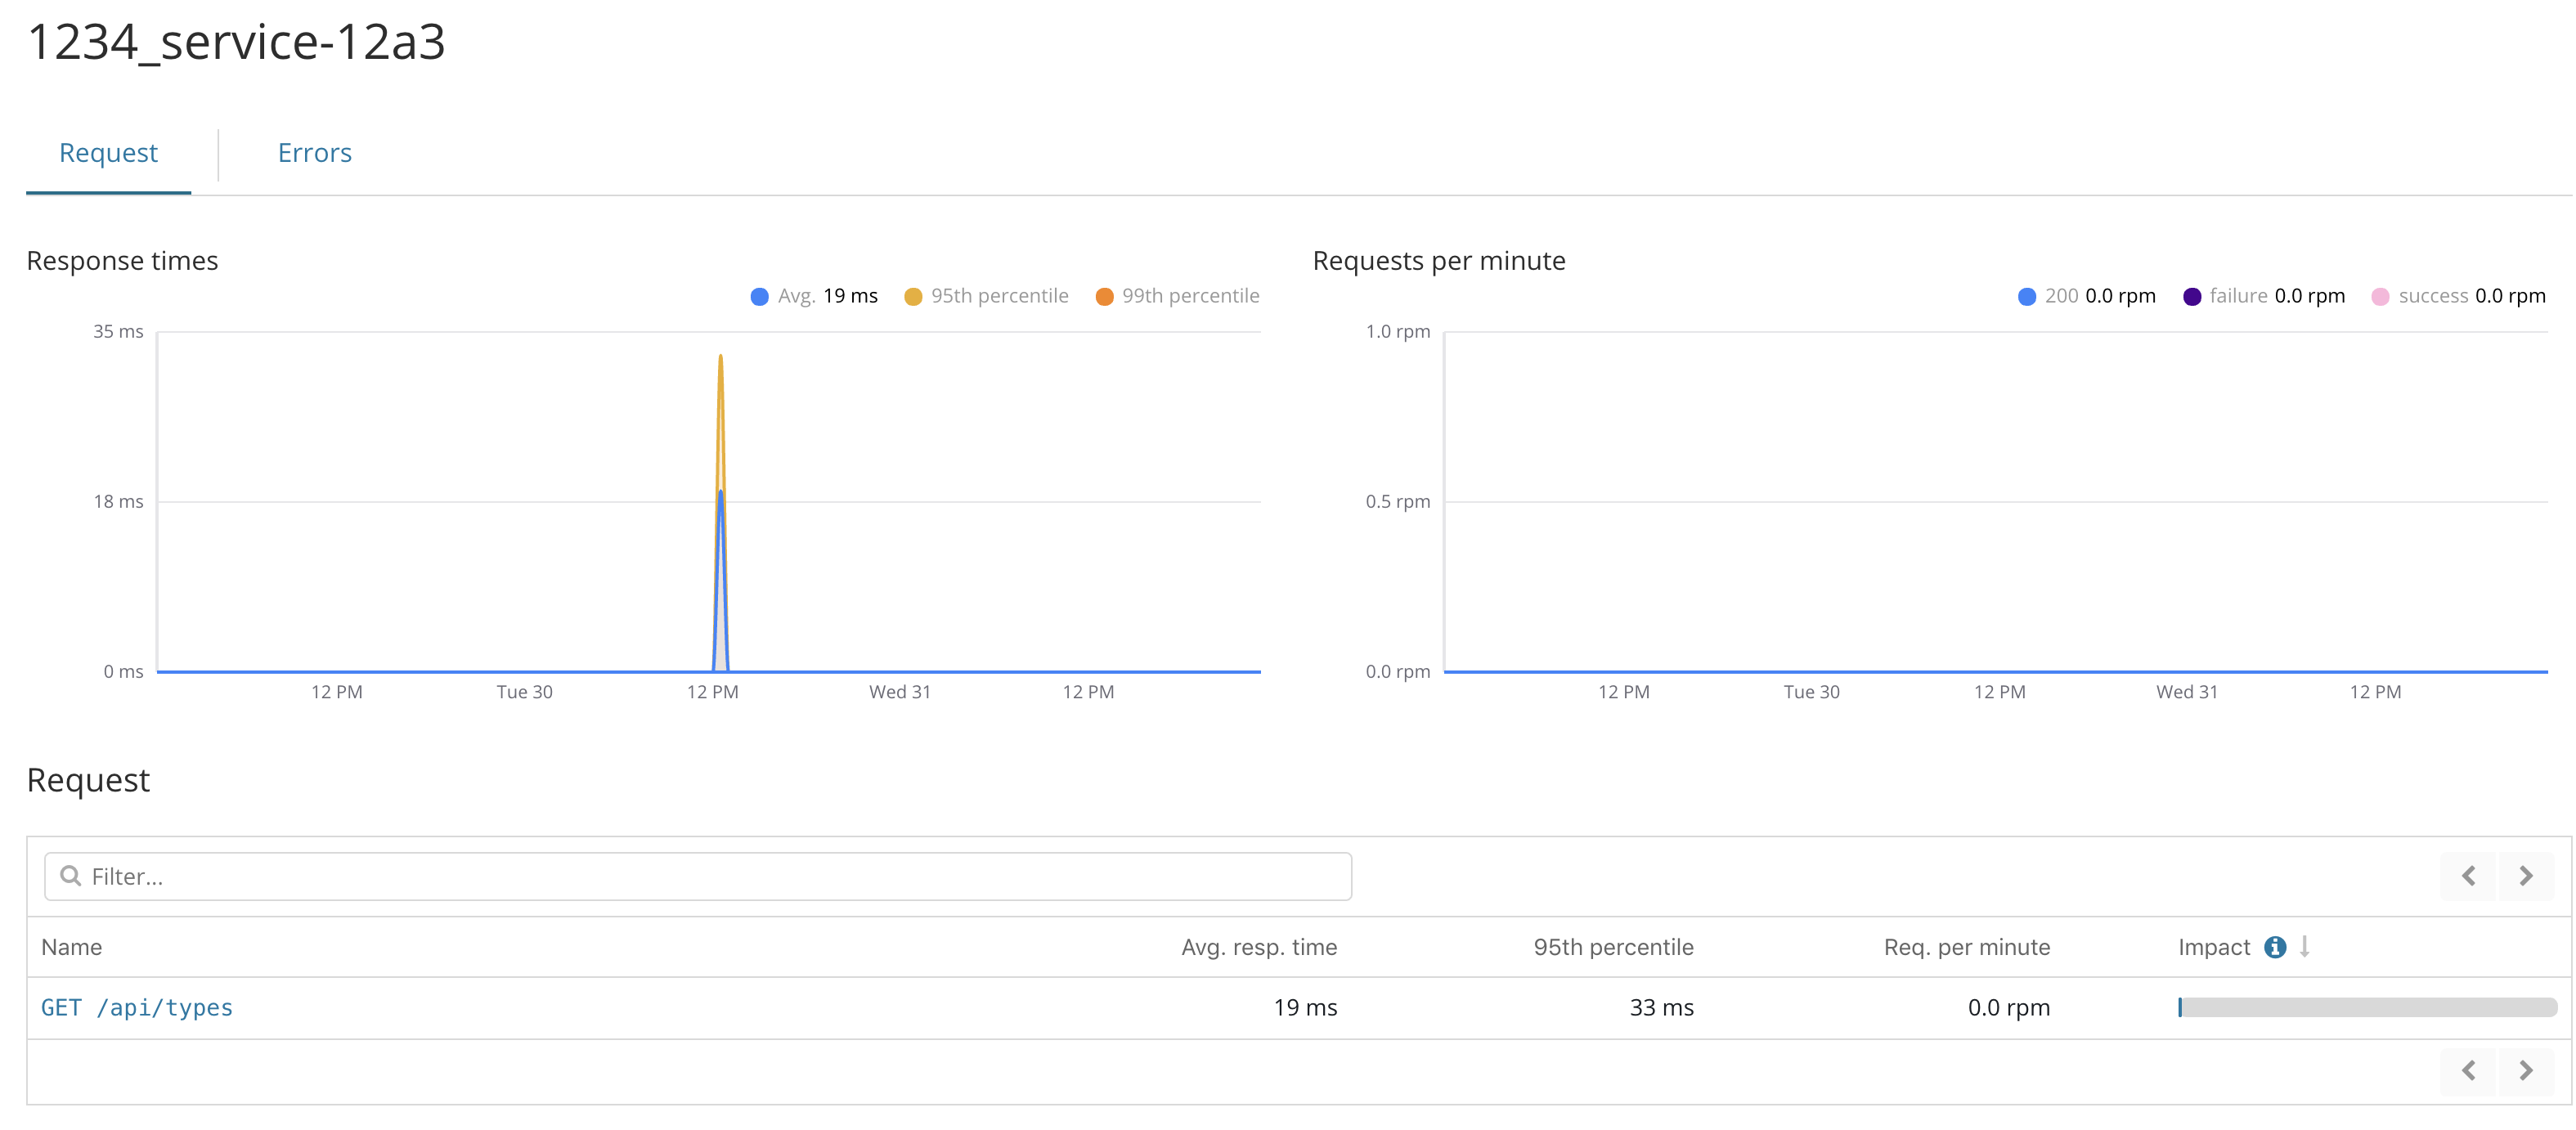The width and height of the screenshot is (2576, 1130).
Task: Click the impact bar for GET /api/types
Action: (2367, 1008)
